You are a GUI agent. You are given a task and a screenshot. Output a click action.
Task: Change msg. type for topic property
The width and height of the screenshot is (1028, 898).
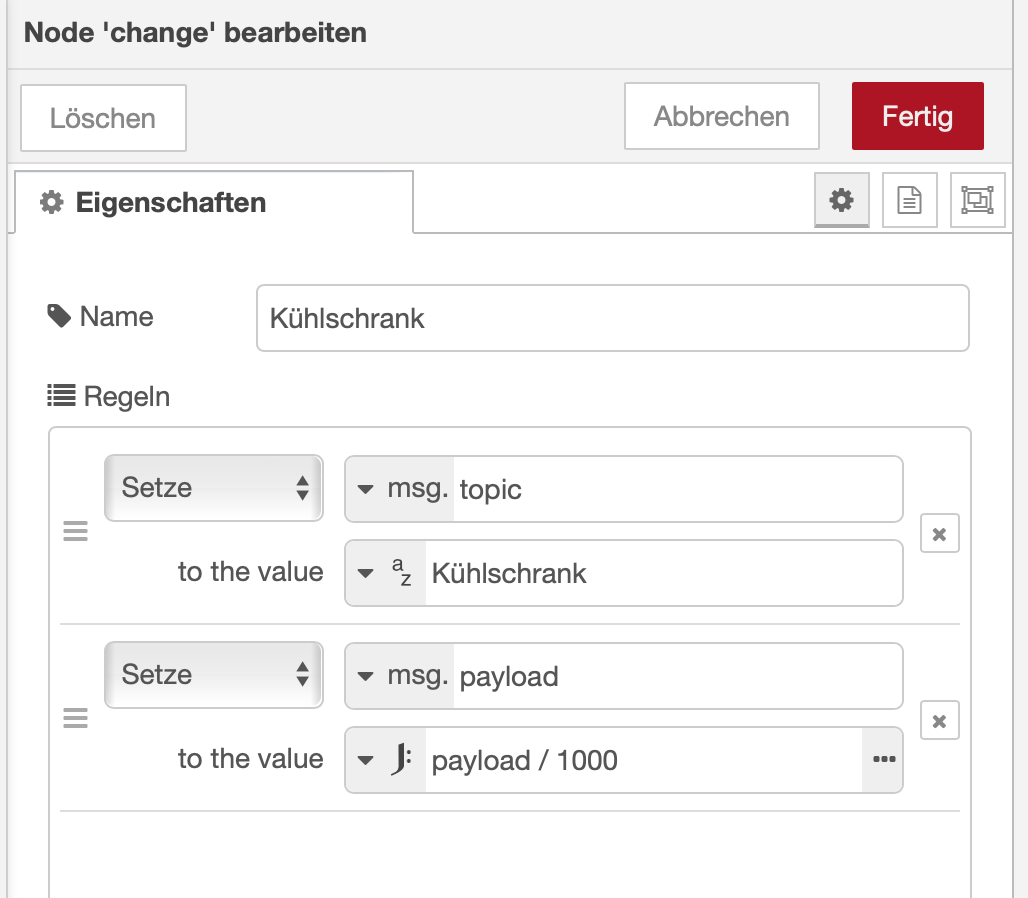click(x=400, y=489)
